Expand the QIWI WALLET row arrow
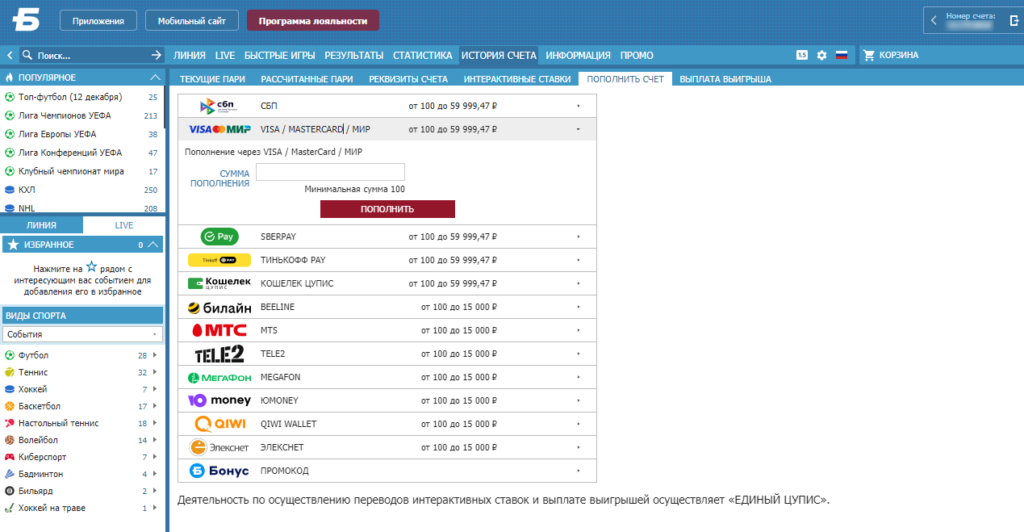Image resolution: width=1024 pixels, height=532 pixels. pos(578,424)
